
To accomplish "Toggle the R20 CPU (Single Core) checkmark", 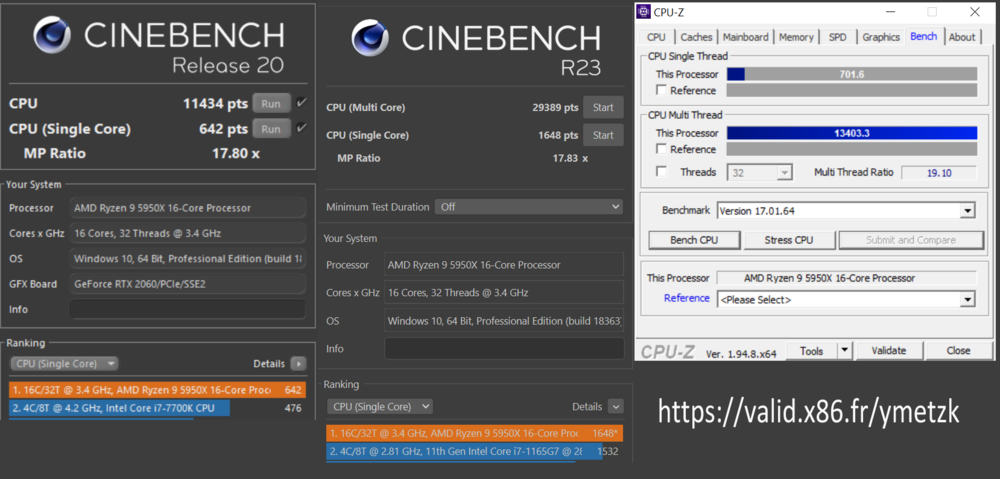I will pos(302,128).
